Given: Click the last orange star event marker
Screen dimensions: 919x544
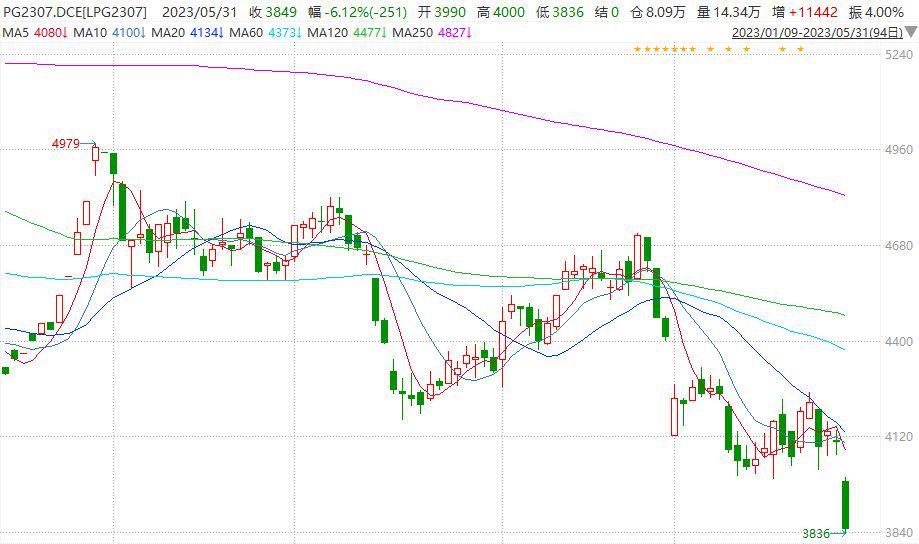Looking at the screenshot, I should pyautogui.click(x=801, y=49).
